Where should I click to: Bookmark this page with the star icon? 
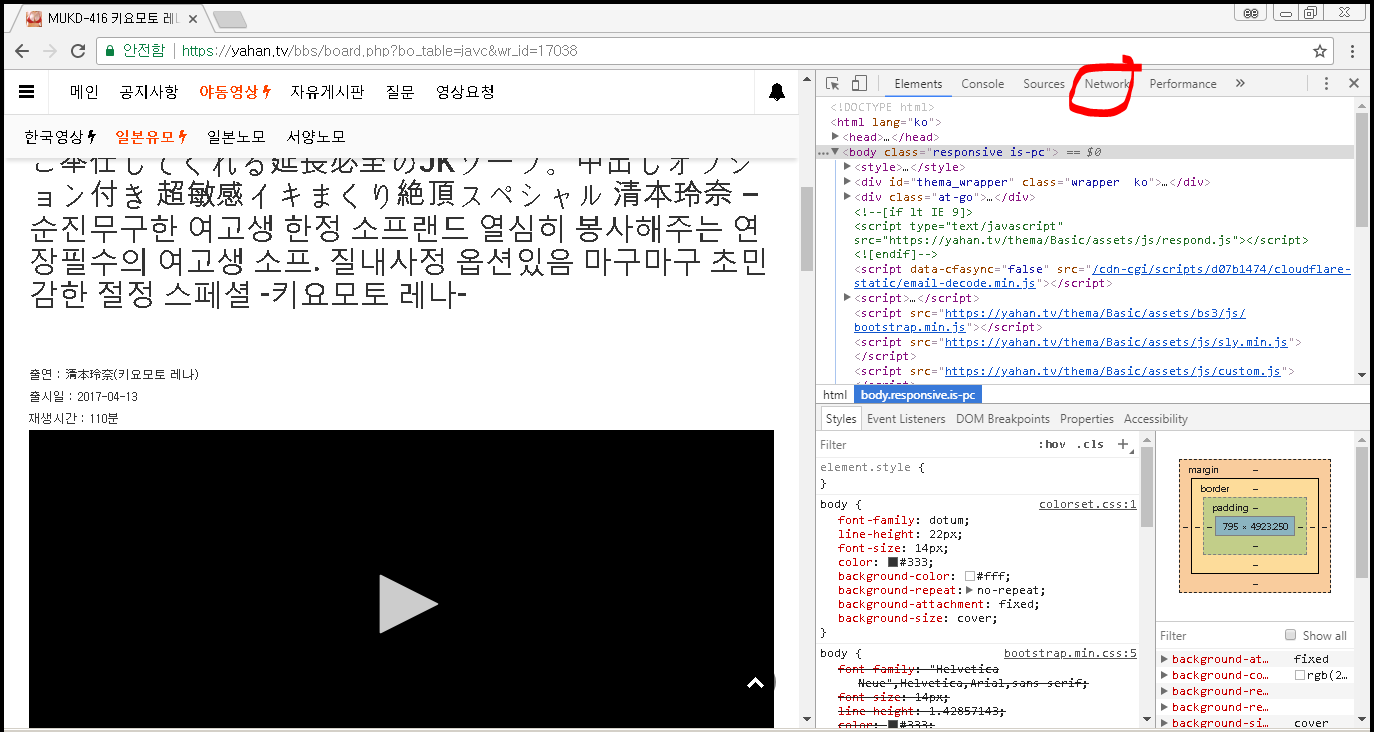coord(1320,51)
